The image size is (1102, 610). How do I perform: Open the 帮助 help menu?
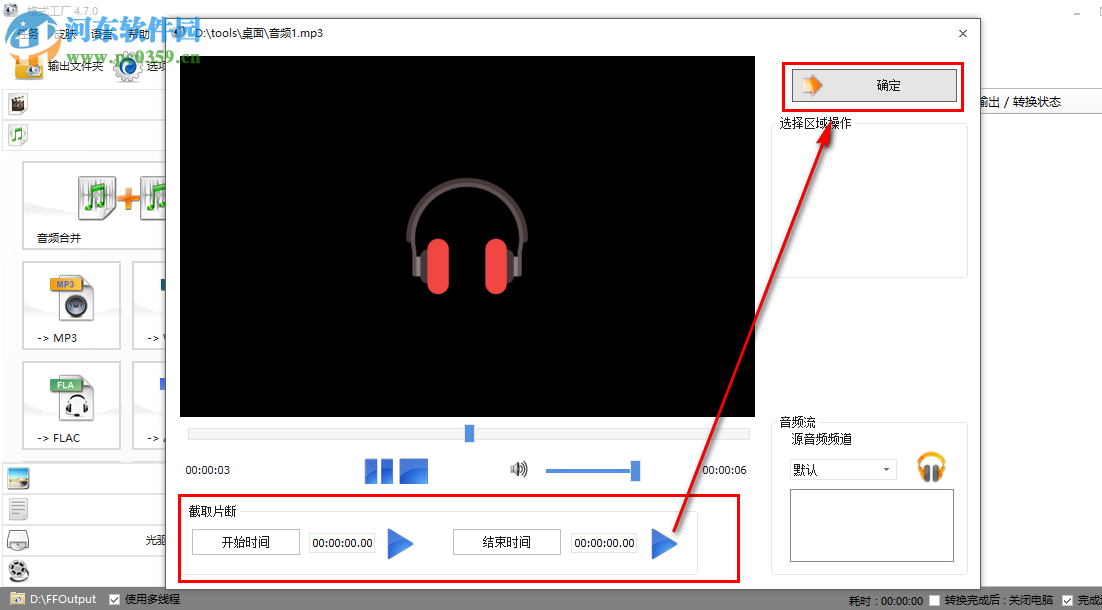tap(138, 33)
